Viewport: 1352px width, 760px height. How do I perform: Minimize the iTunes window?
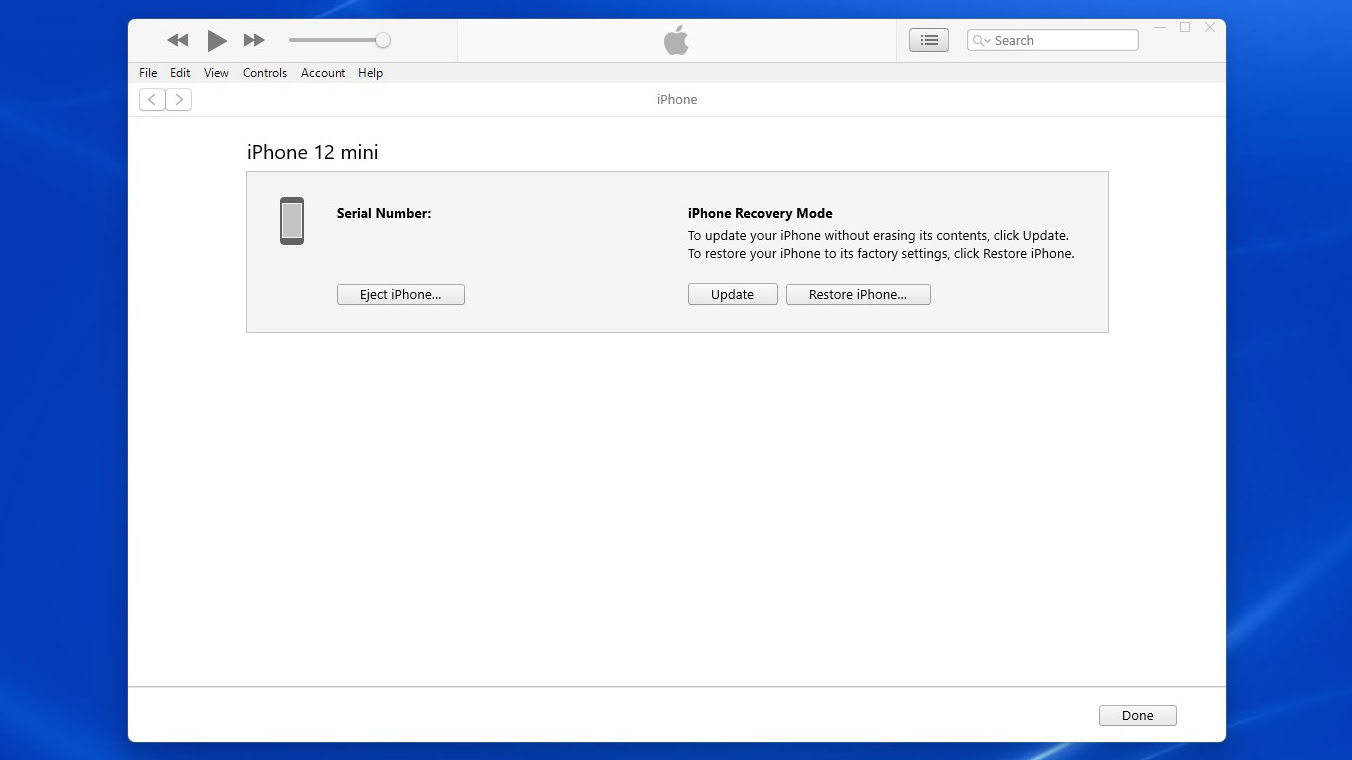click(1160, 28)
